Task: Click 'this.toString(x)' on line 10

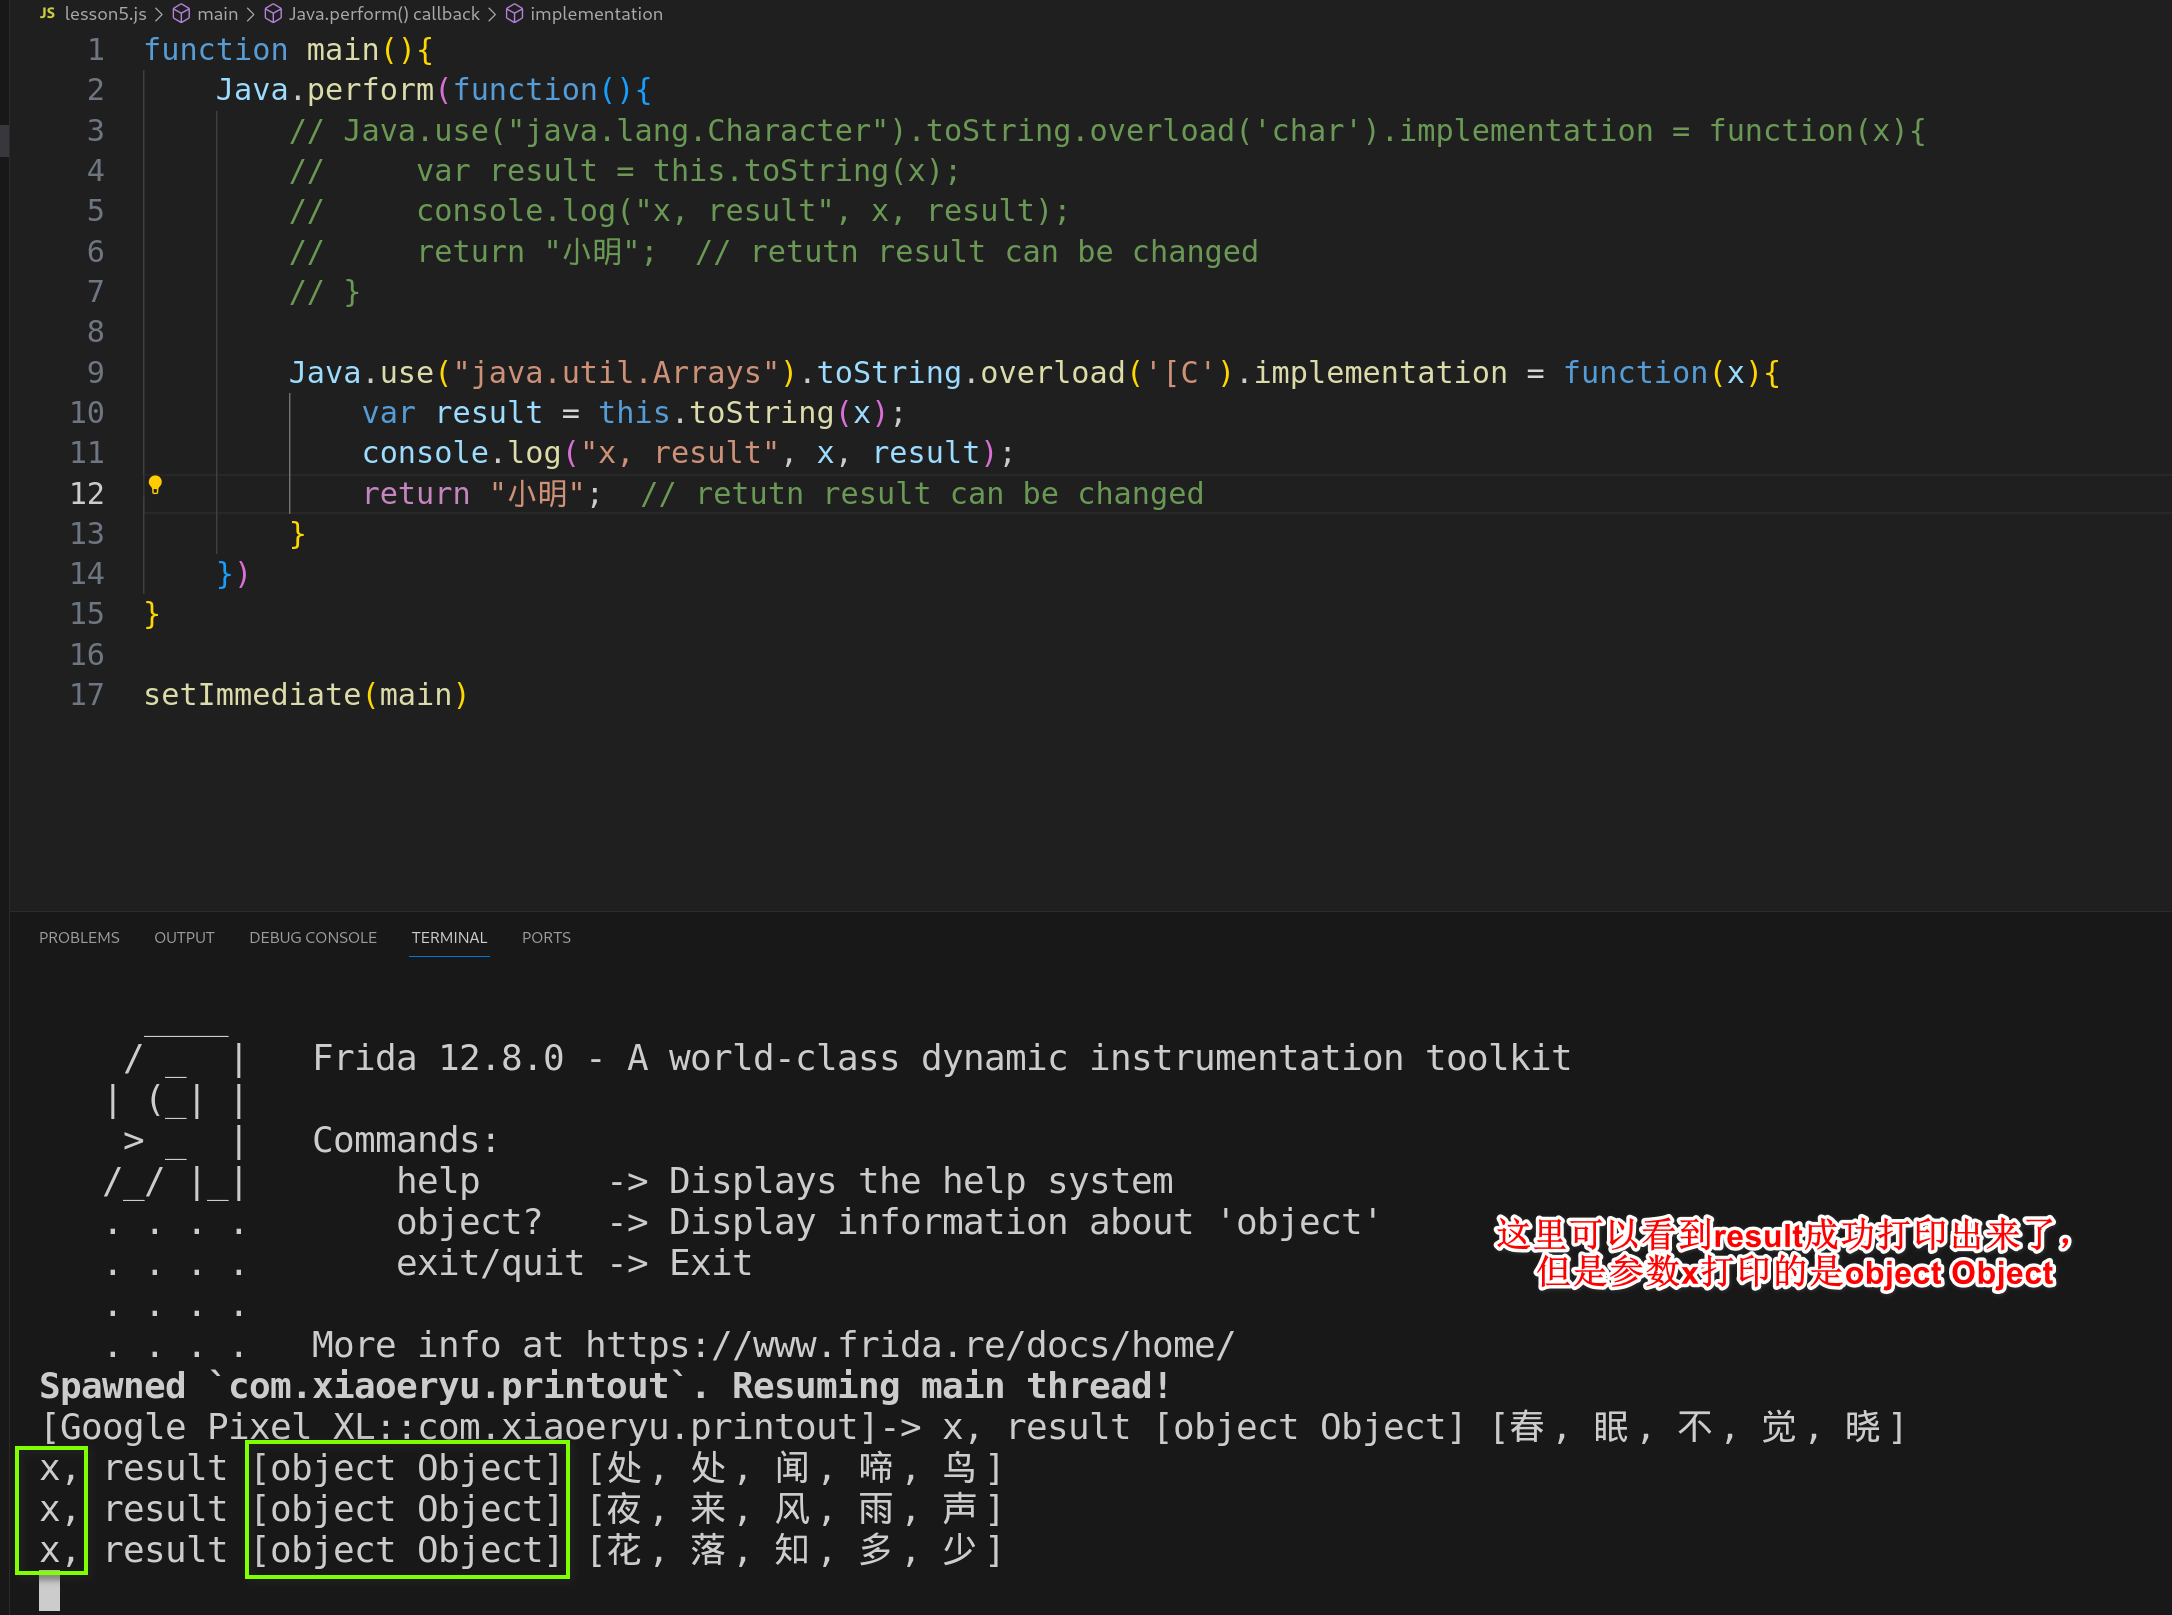Action: point(742,412)
